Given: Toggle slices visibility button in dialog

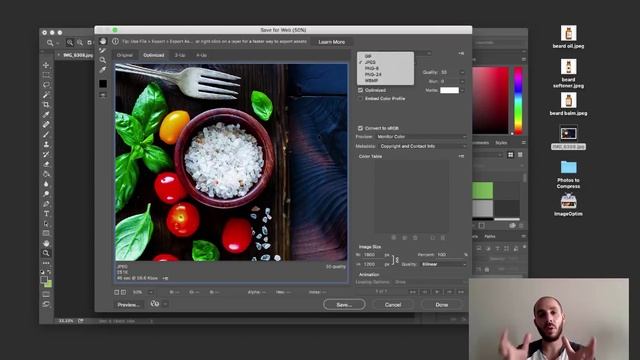Looking at the screenshot, I should click(x=103, y=95).
